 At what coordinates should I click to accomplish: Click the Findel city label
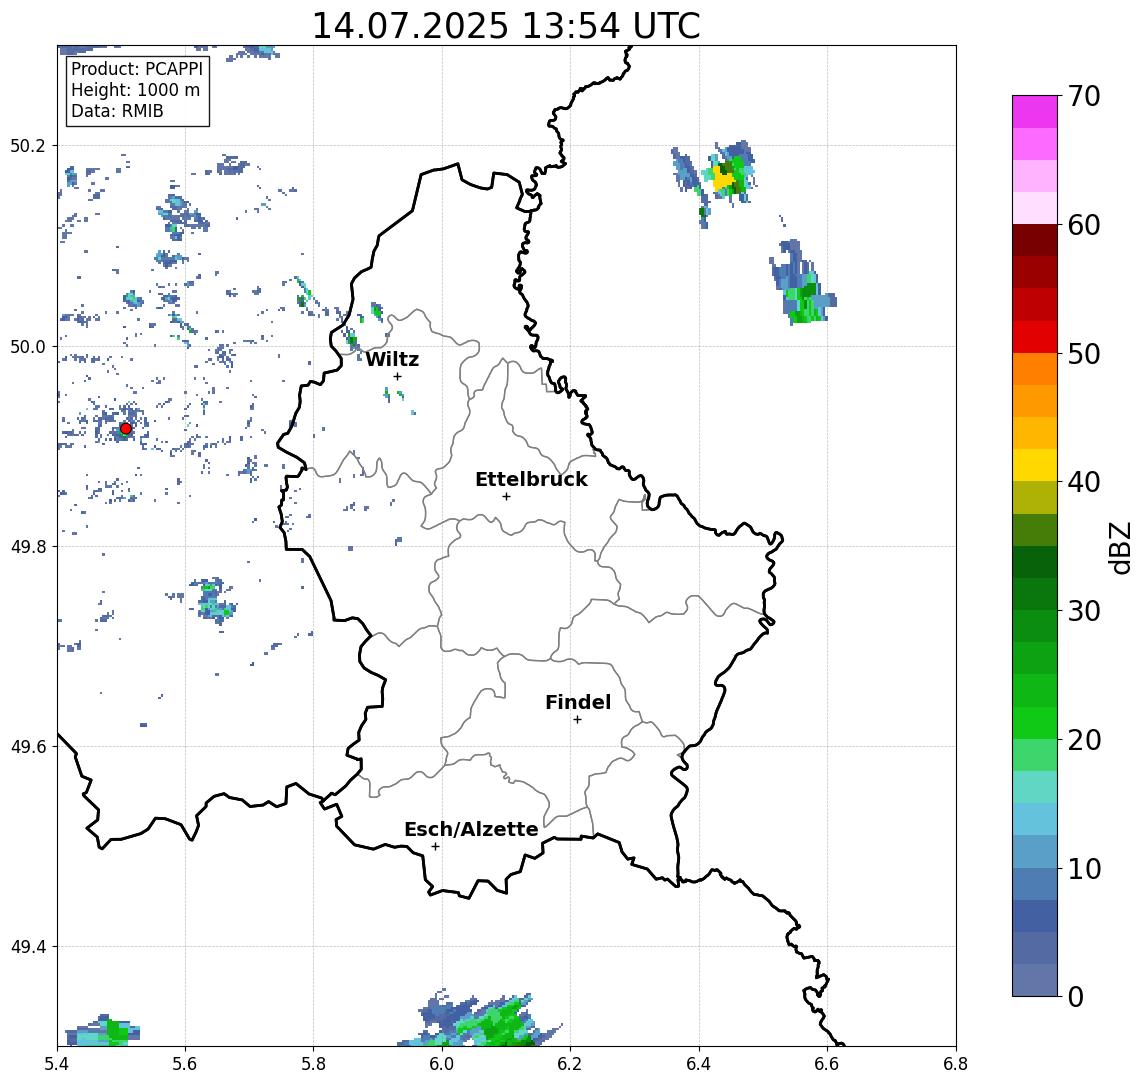pos(578,702)
